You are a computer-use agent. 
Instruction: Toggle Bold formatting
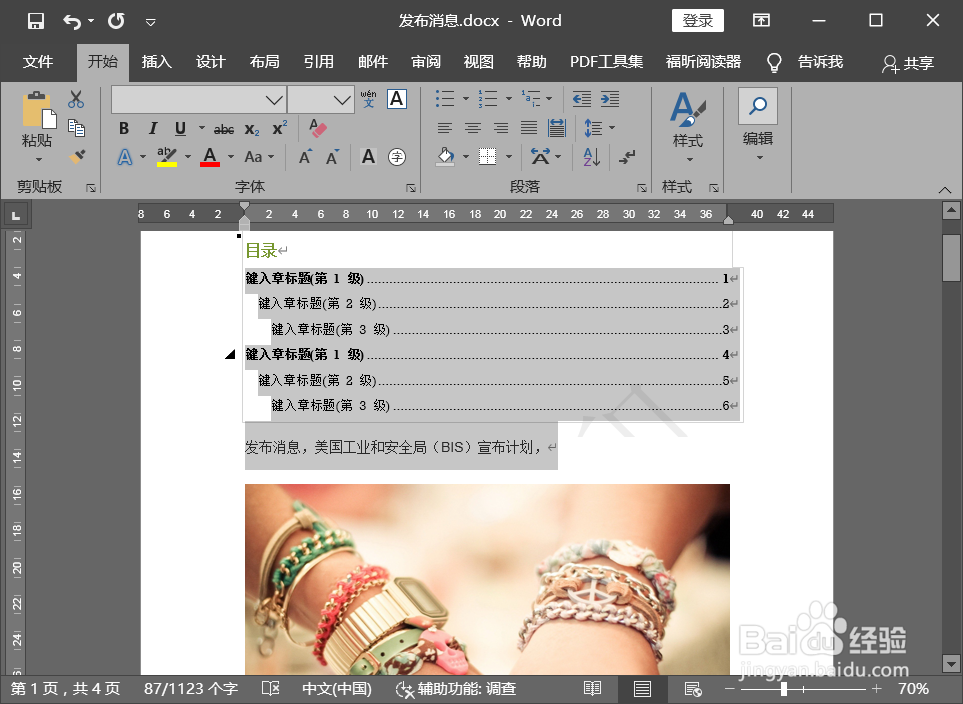124,128
